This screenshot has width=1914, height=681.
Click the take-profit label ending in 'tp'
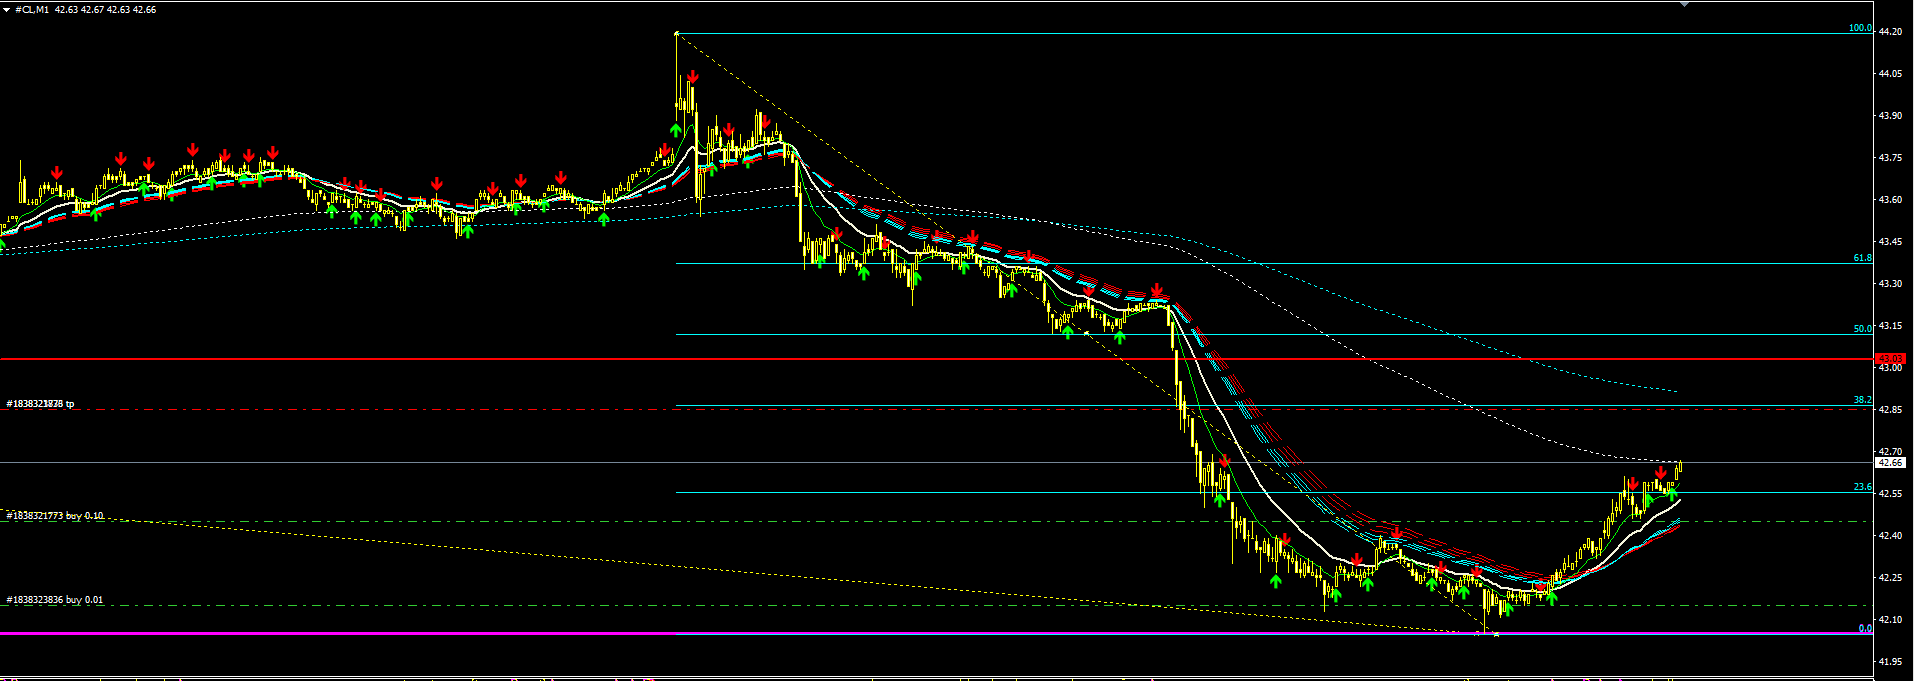coord(40,404)
